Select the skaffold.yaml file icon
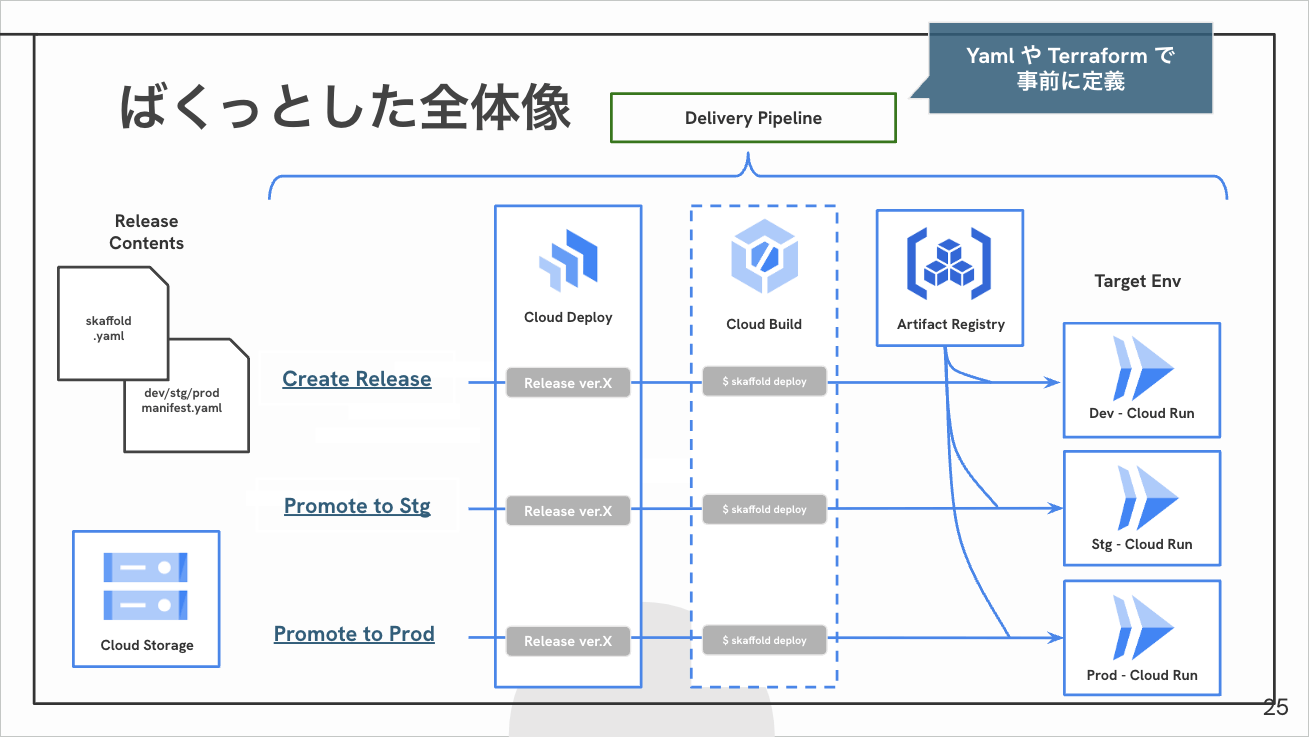Viewport: 1309px width, 737px height. coord(112,323)
